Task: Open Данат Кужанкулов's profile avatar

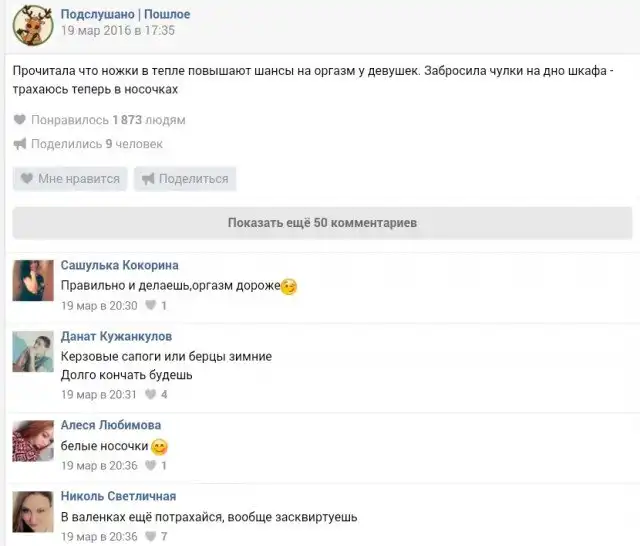Action: pos(33,352)
